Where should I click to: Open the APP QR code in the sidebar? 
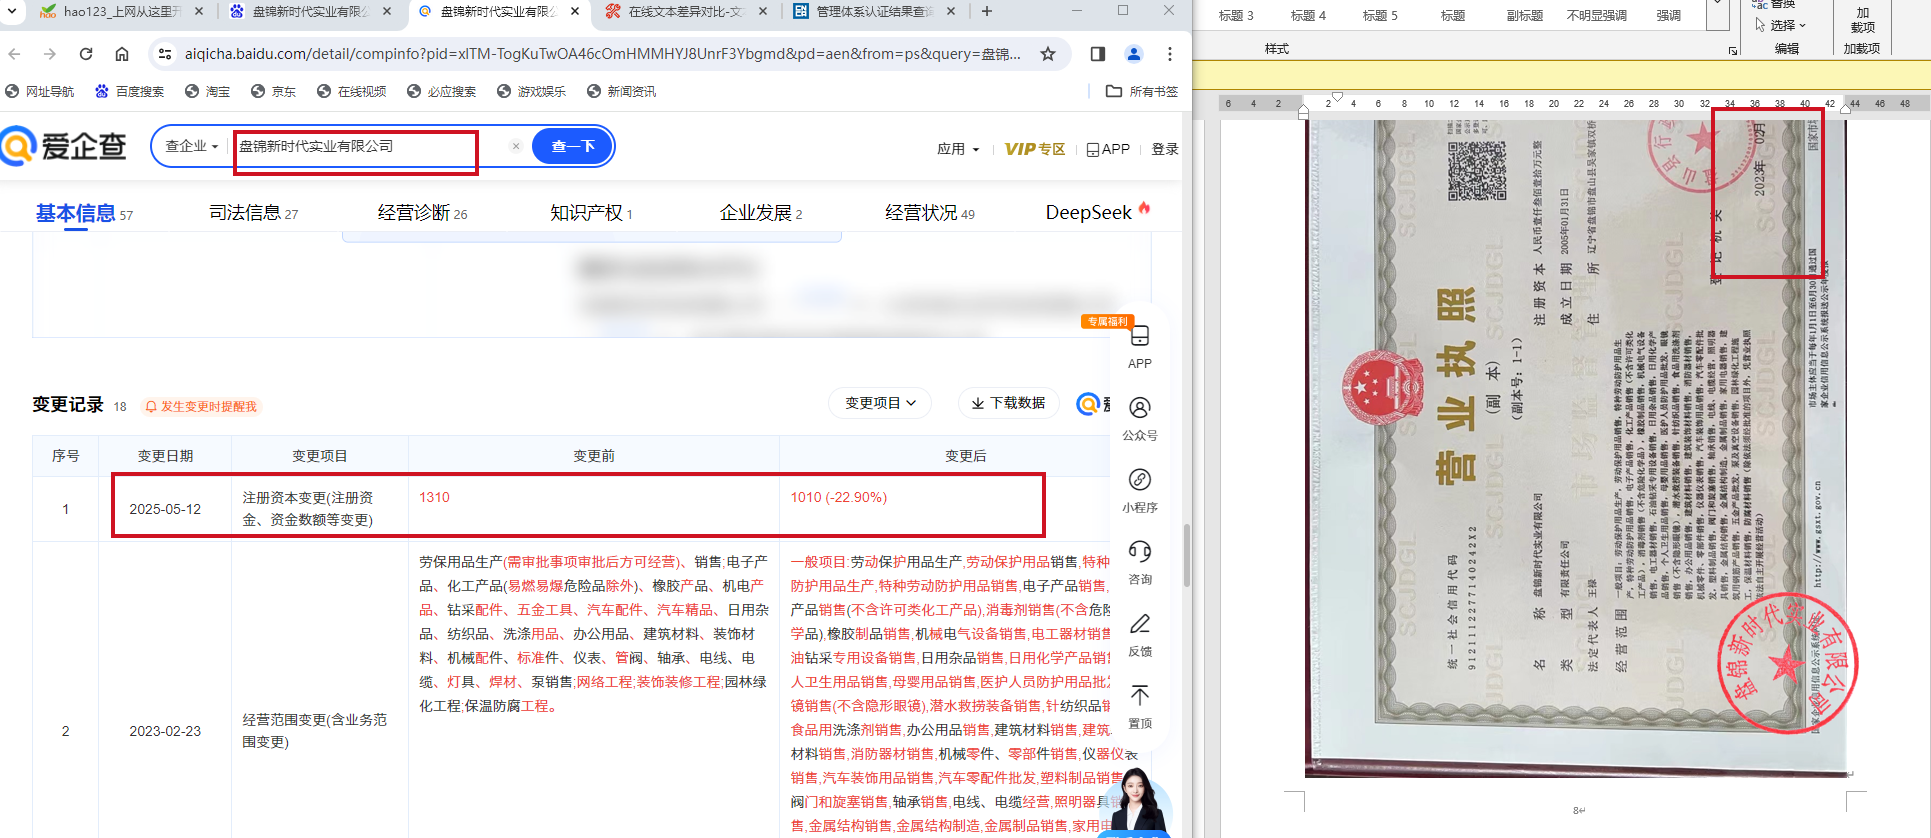1139,346
